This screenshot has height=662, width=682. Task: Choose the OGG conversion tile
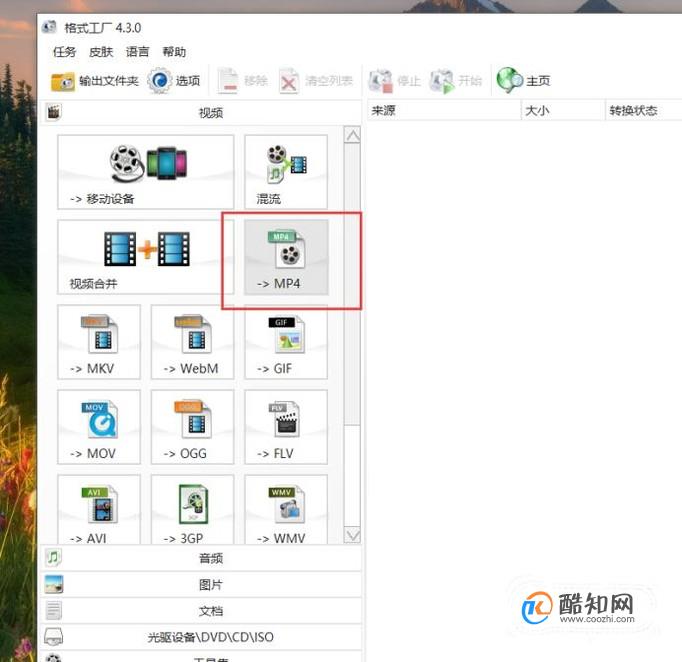192,427
